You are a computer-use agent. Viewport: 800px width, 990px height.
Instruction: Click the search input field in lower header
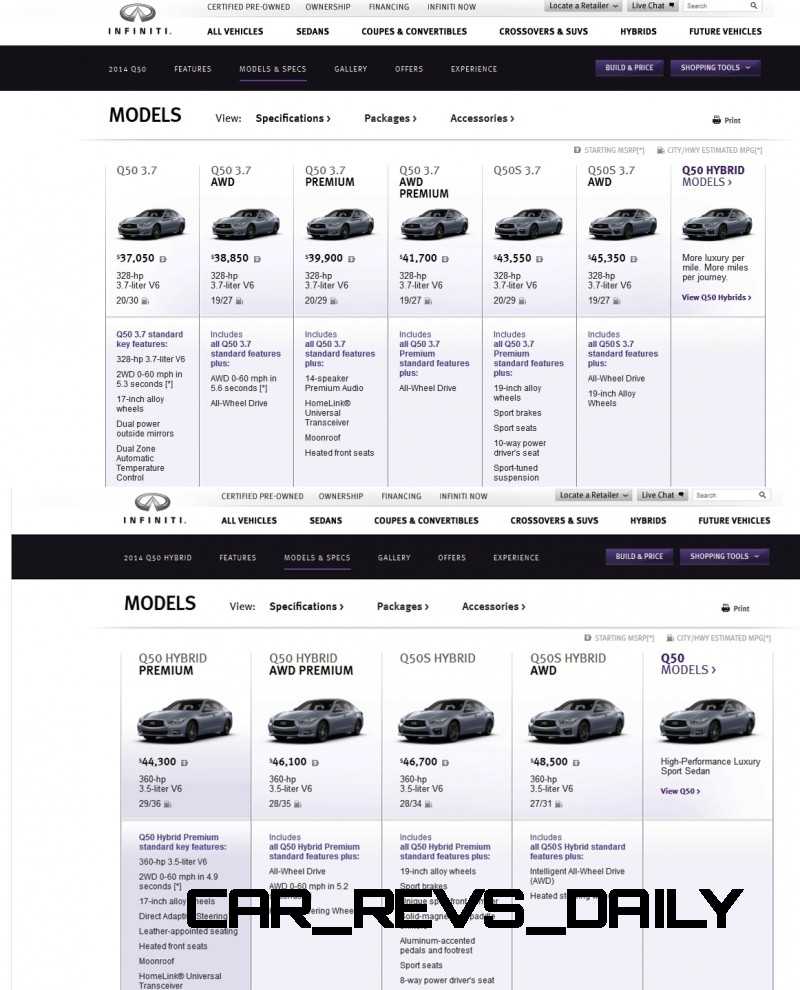(731, 495)
